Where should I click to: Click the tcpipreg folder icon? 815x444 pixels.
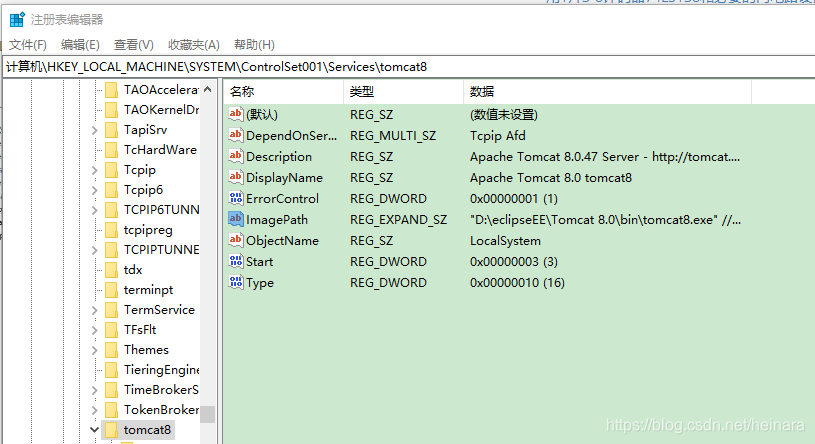(111, 230)
